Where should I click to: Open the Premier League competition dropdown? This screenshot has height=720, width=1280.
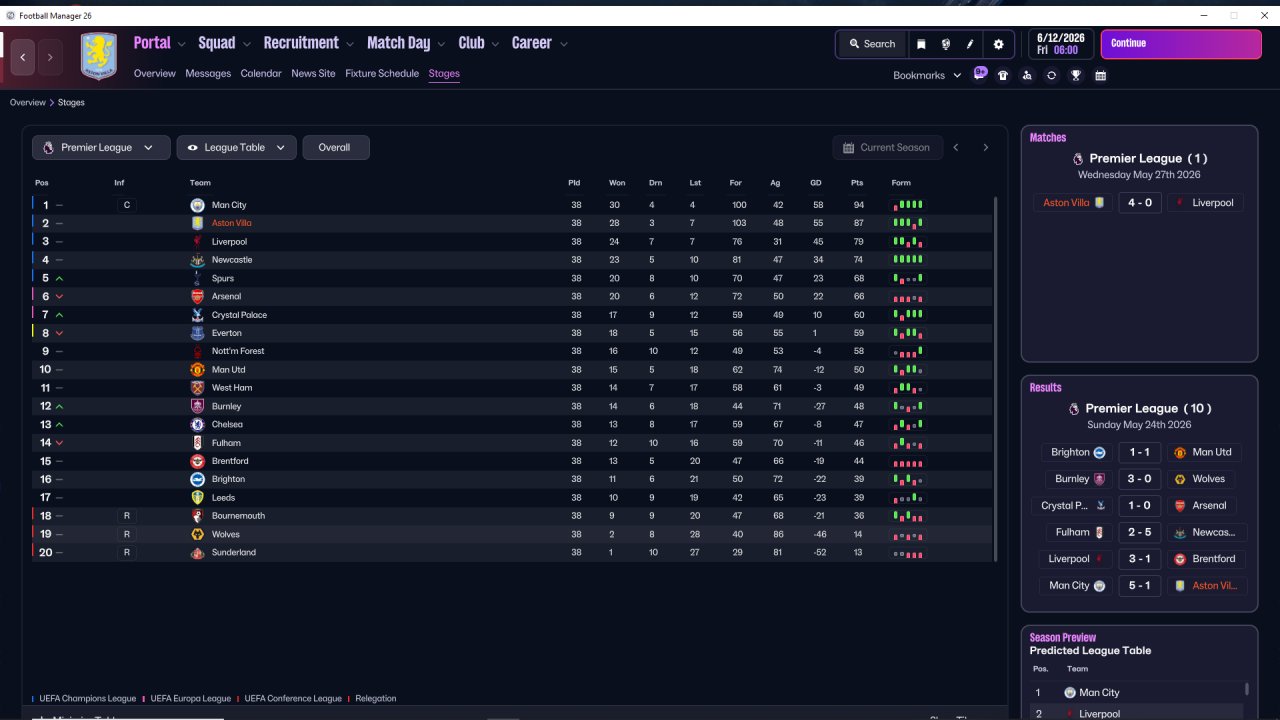coord(100,148)
